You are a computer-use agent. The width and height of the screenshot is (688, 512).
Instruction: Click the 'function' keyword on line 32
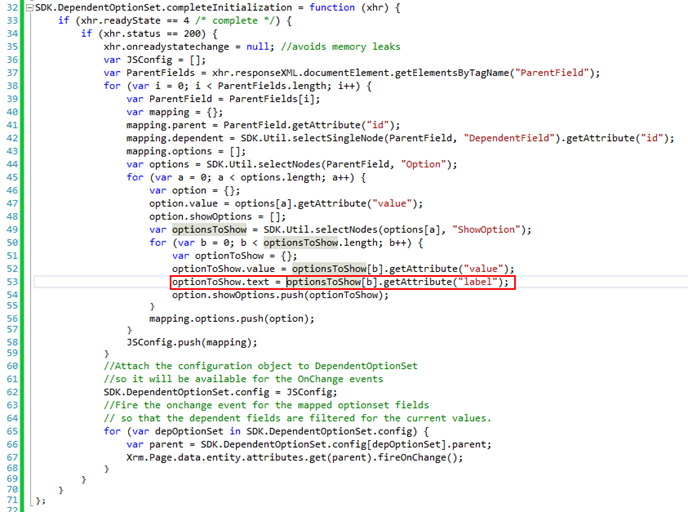[x=332, y=8]
